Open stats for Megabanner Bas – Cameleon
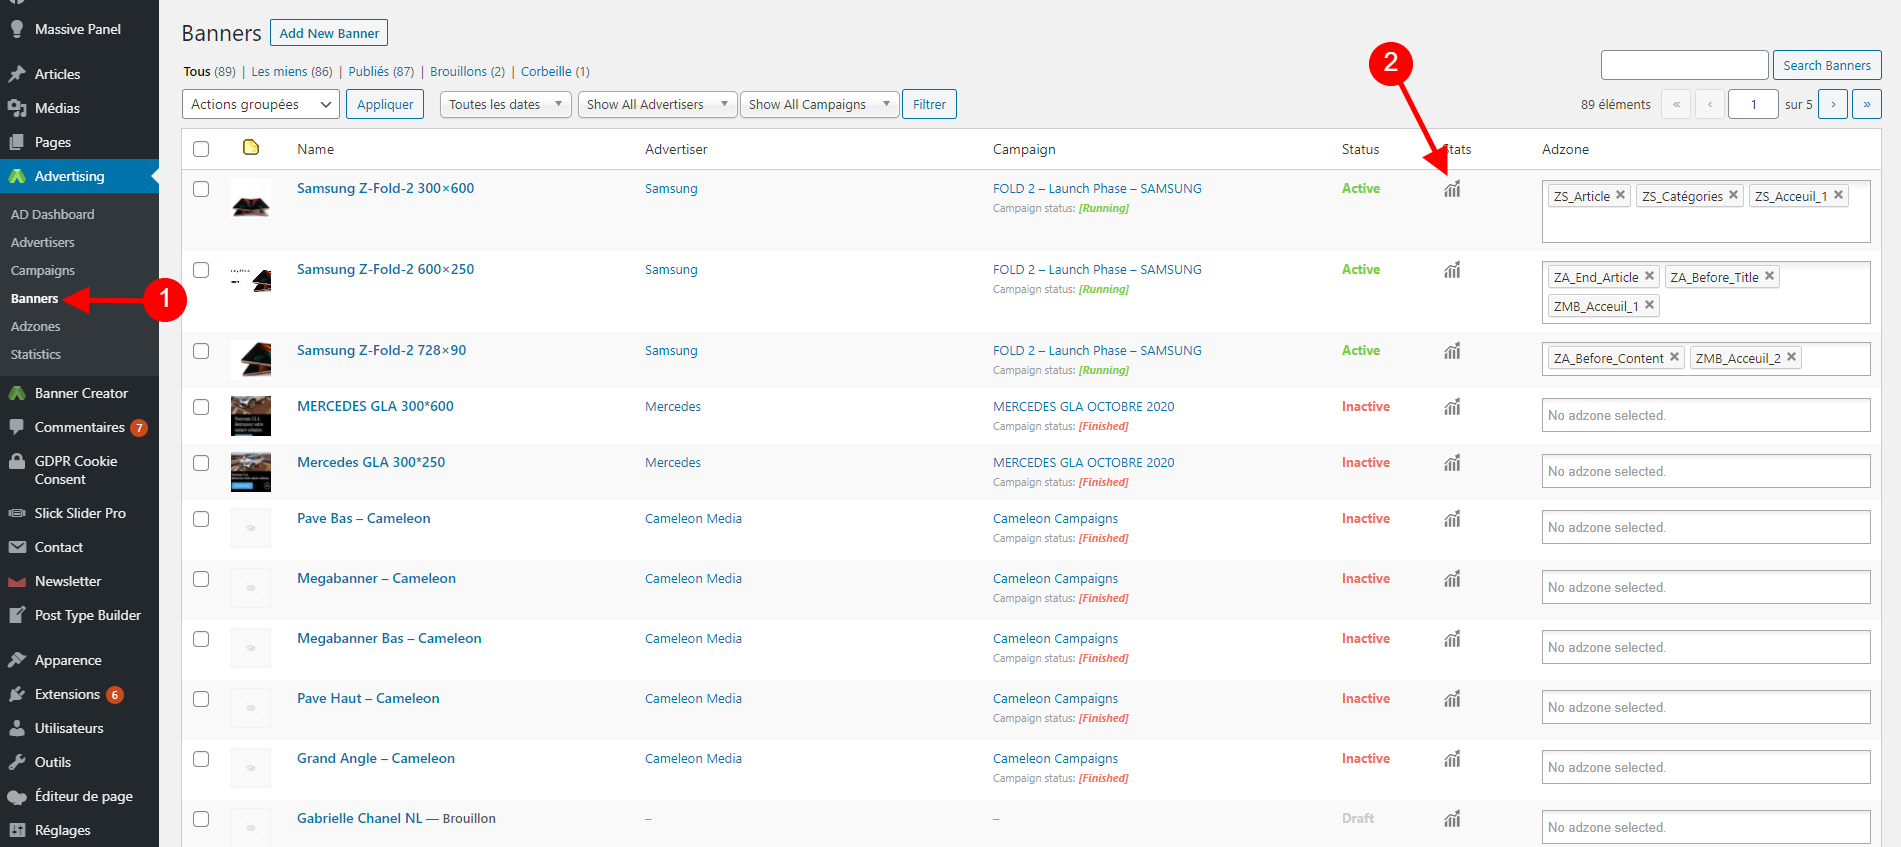Image resolution: width=1901 pixels, height=847 pixels. 1452,639
